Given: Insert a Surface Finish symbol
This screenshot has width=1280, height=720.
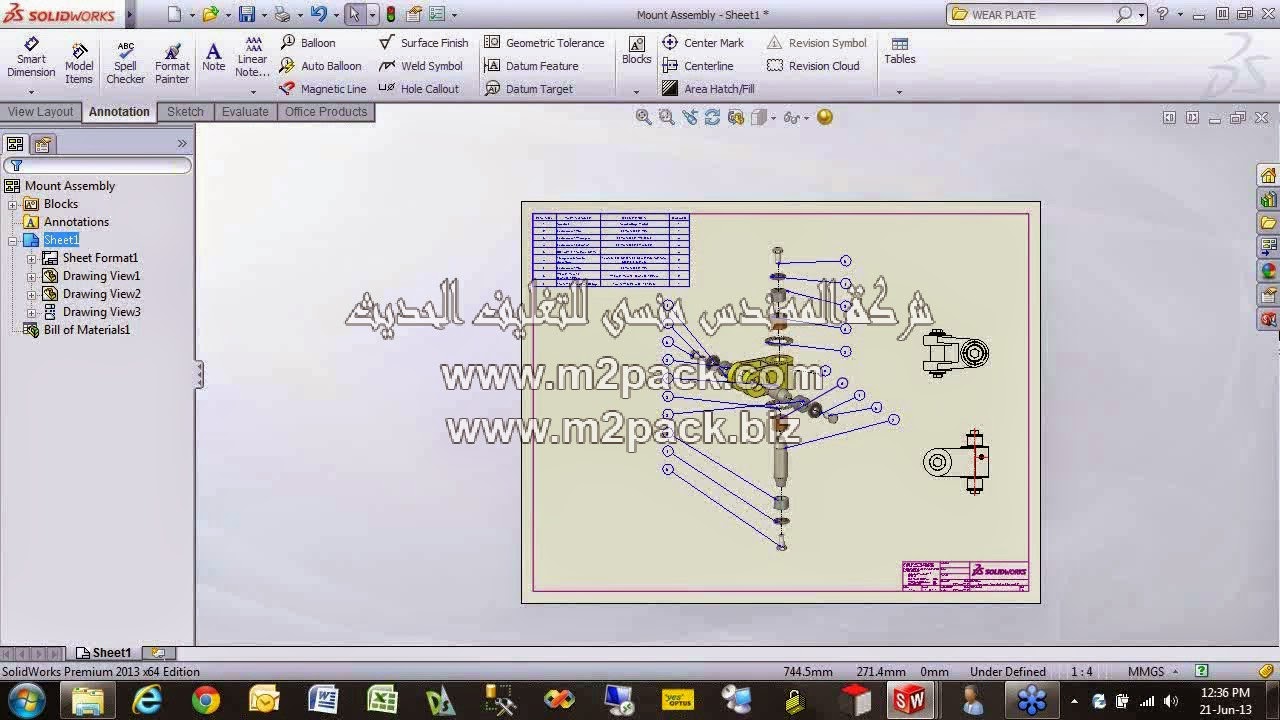Looking at the screenshot, I should [424, 43].
